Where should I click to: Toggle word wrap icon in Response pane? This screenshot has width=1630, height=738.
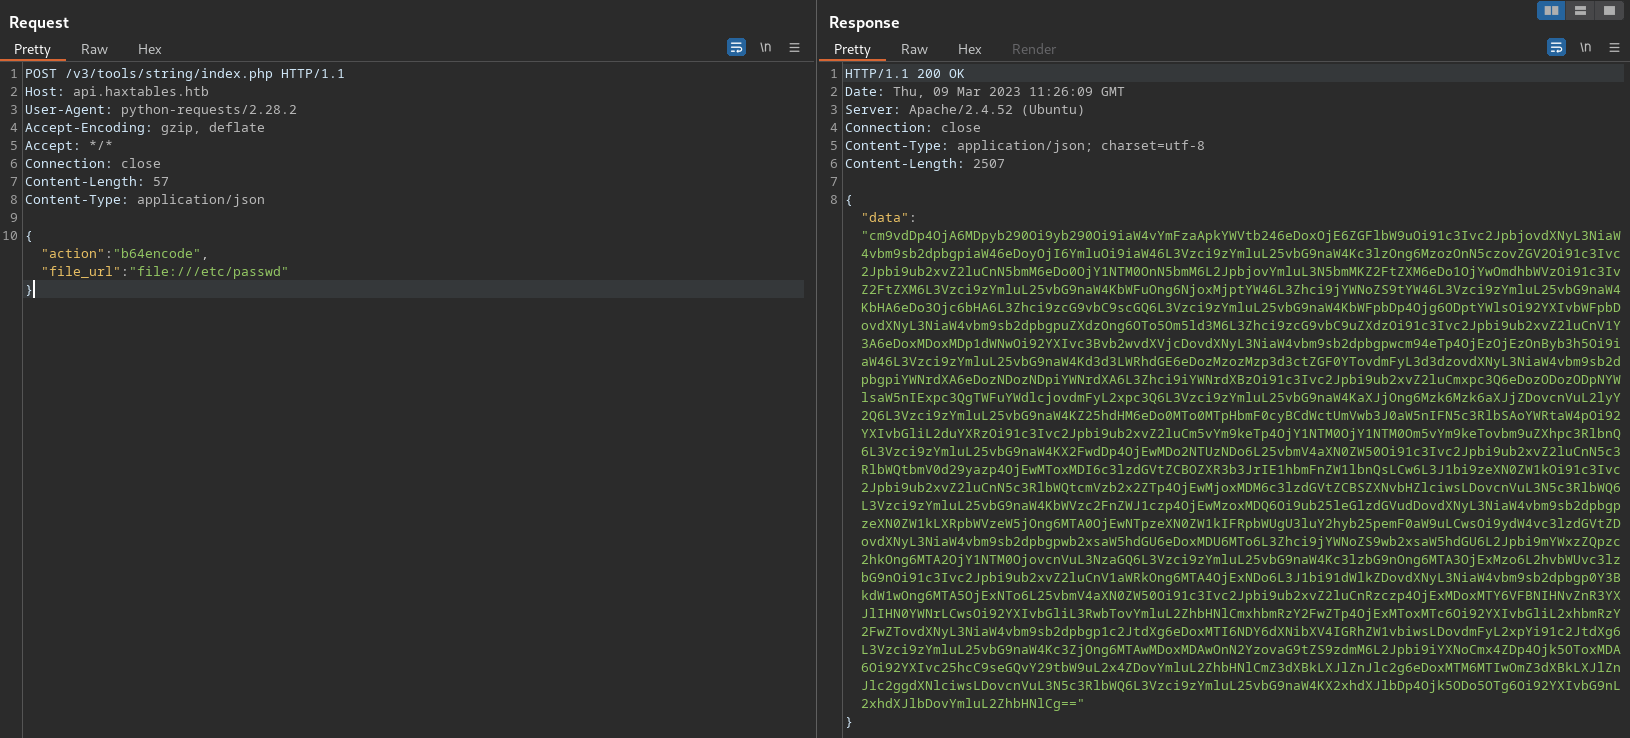1556,47
